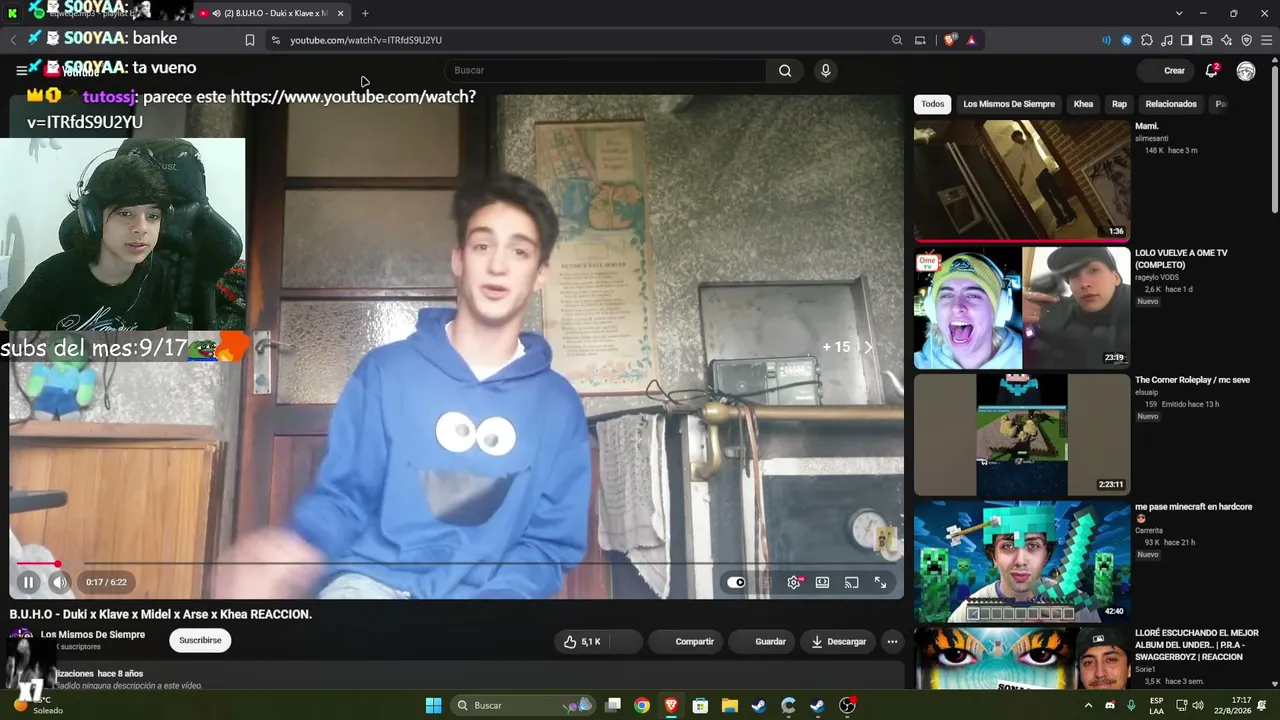This screenshot has width=1280, height=720.
Task: Select the Khea filter chip
Action: click(x=1083, y=104)
